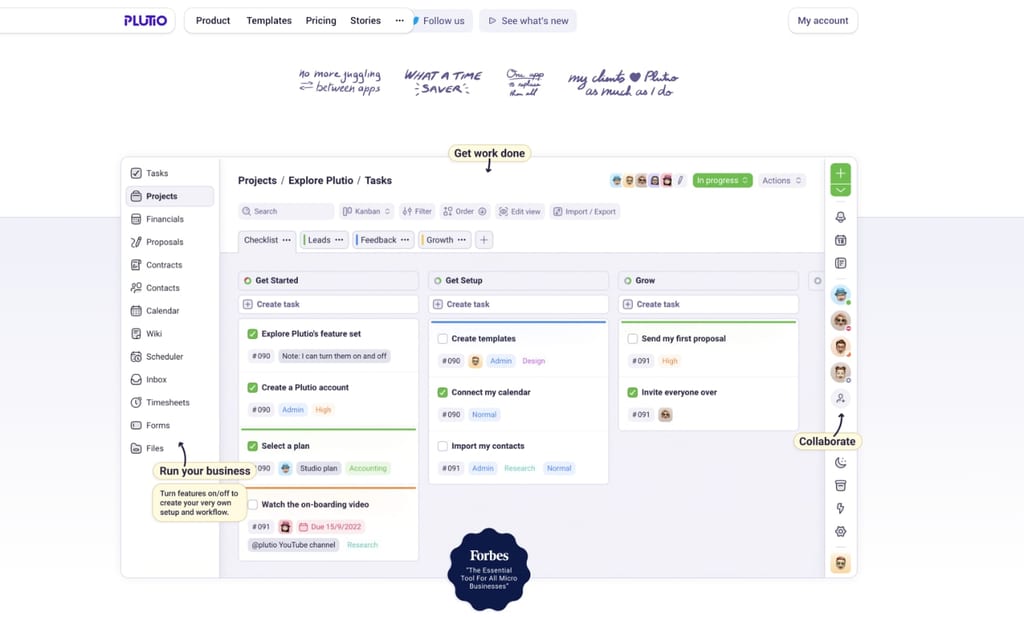Click Create task under the Grow column
1024x617 pixels.
tap(709, 304)
